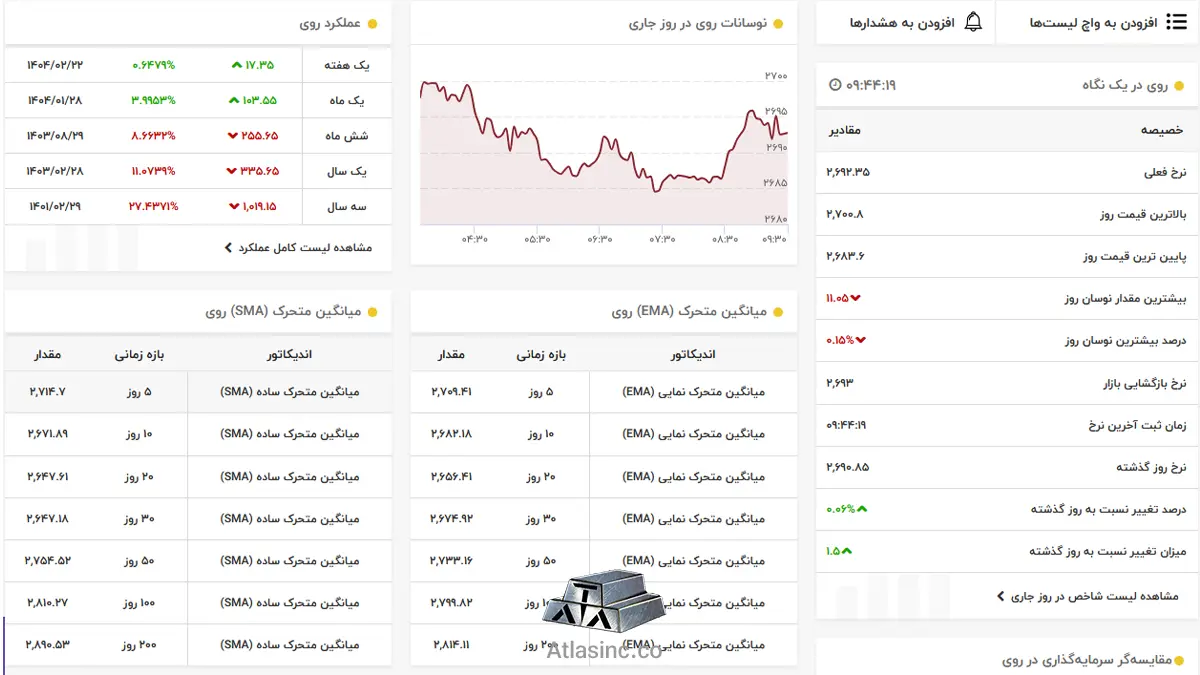Screen dimensions: 1200x675
Task: Click the green up arrow beside 17.35
Action: point(236,65)
